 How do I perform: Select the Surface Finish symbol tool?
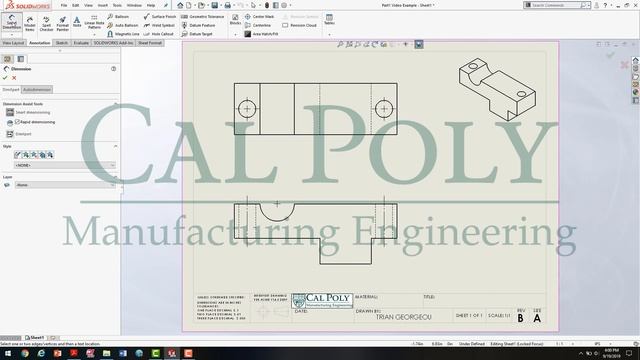(160, 17)
